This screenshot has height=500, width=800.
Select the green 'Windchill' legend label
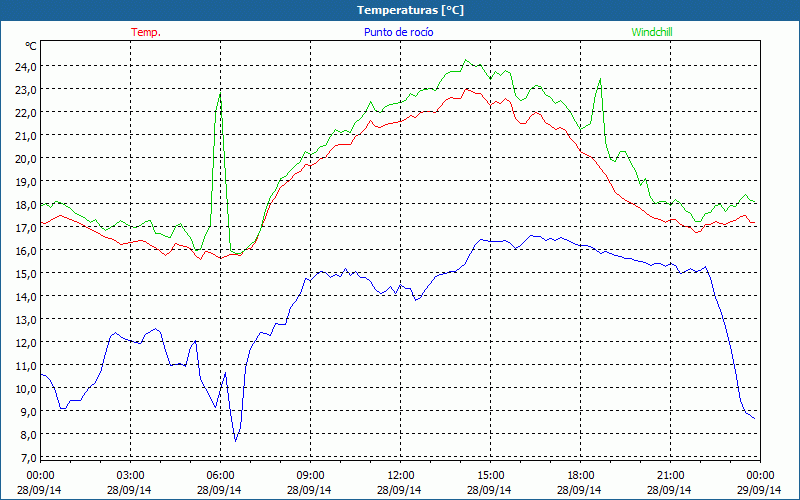652,32
